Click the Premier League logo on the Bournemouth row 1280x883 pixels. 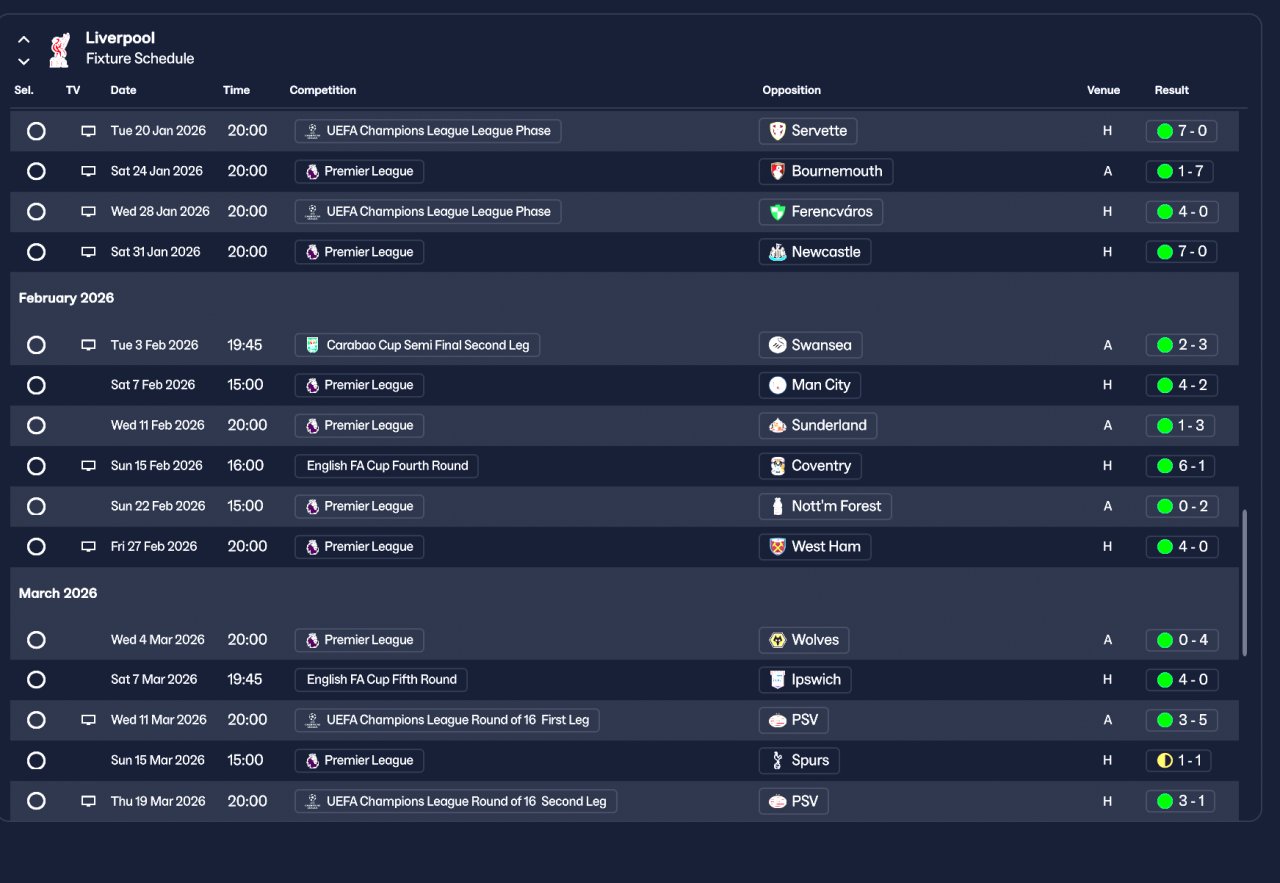(x=313, y=171)
